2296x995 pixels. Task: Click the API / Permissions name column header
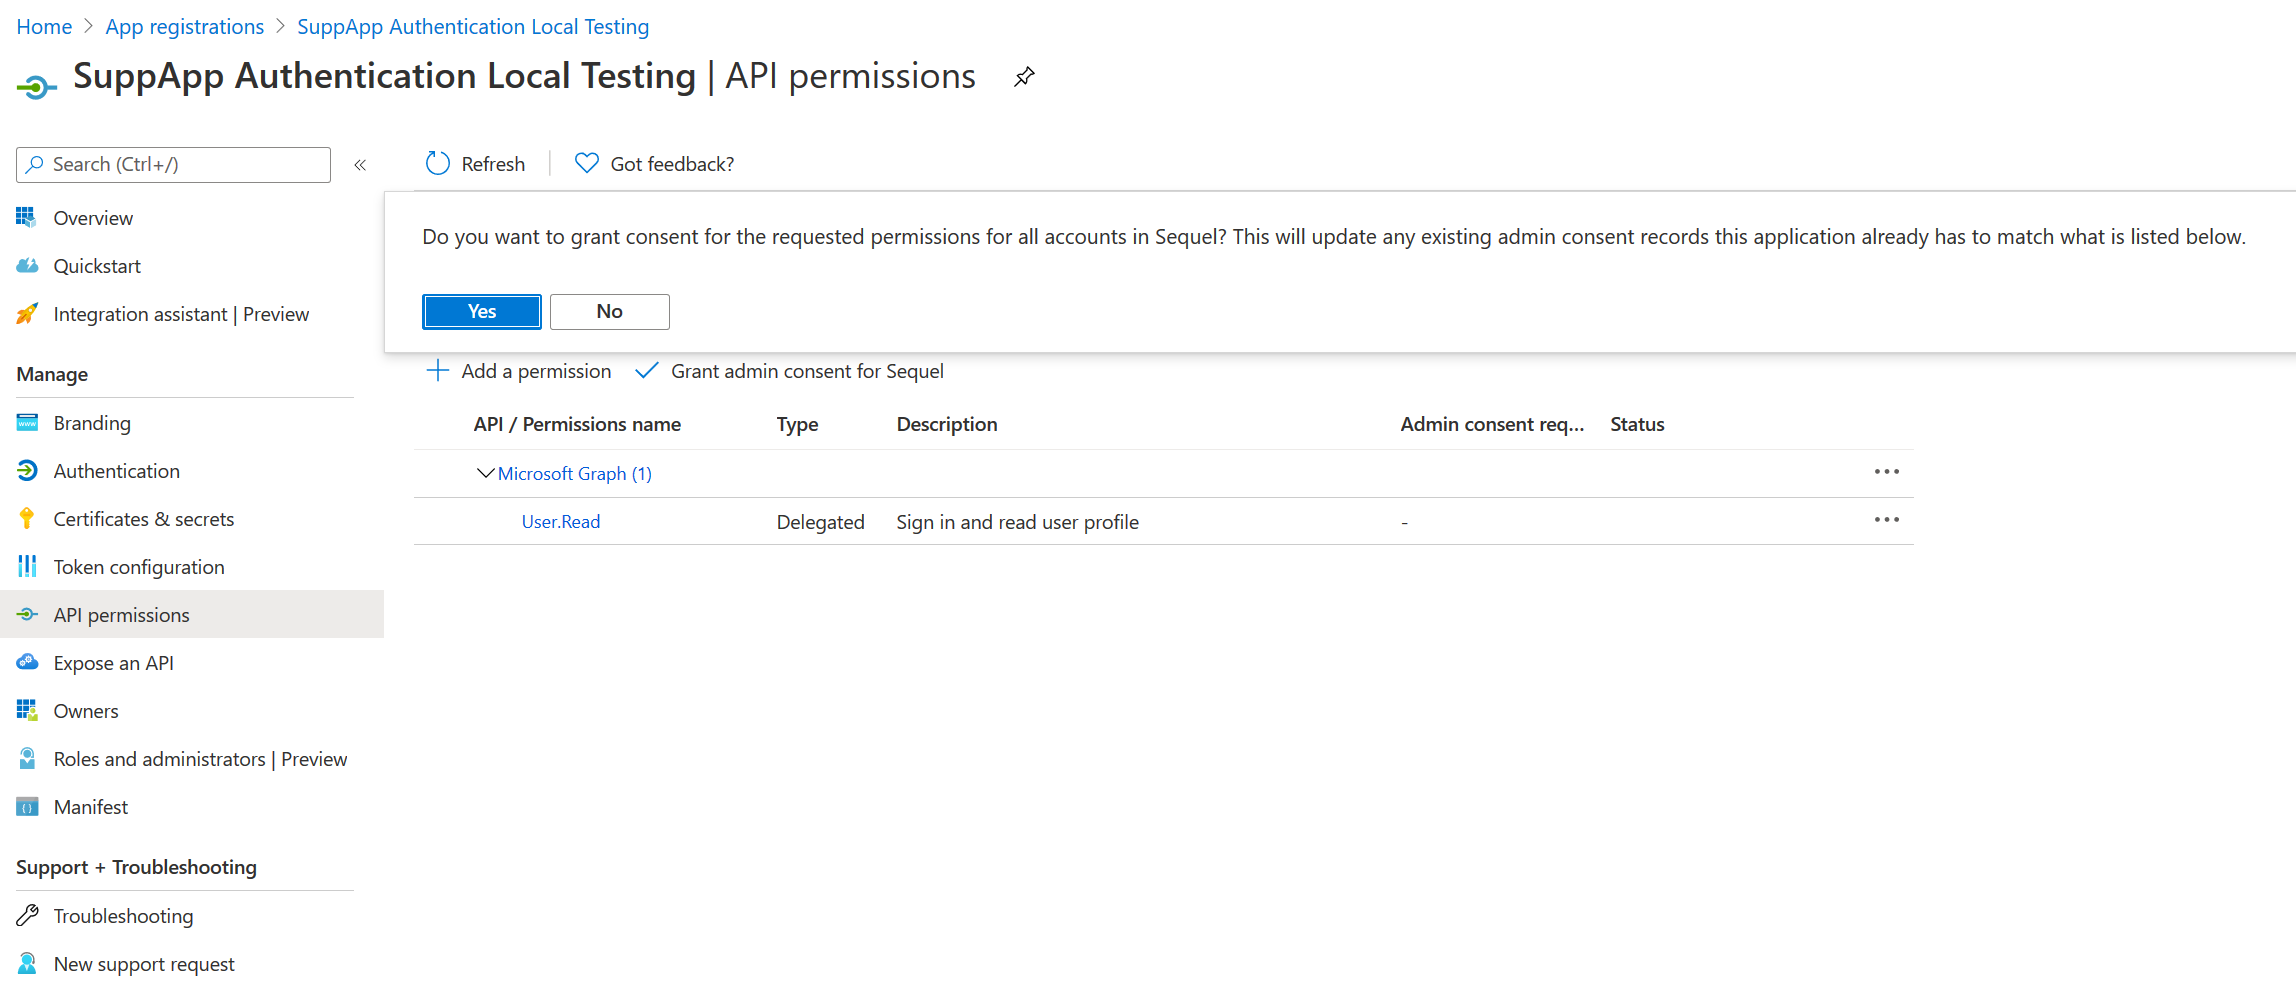[x=577, y=424]
